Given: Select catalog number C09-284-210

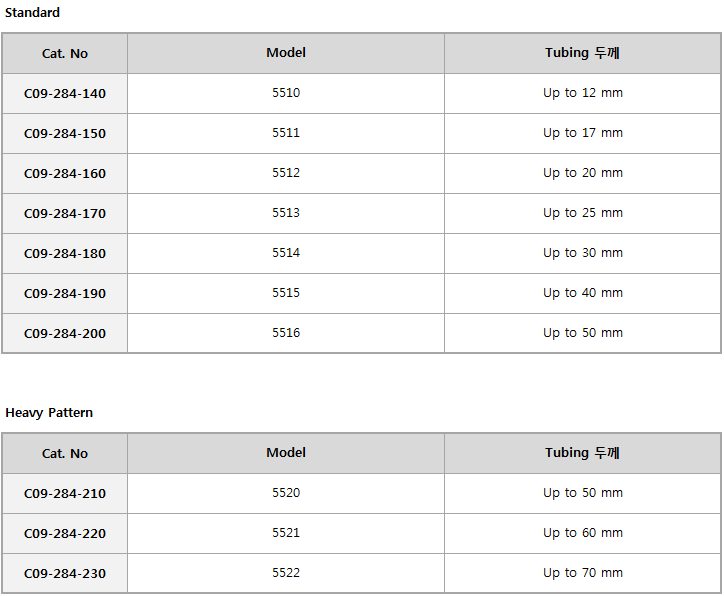Looking at the screenshot, I should tap(65, 494).
